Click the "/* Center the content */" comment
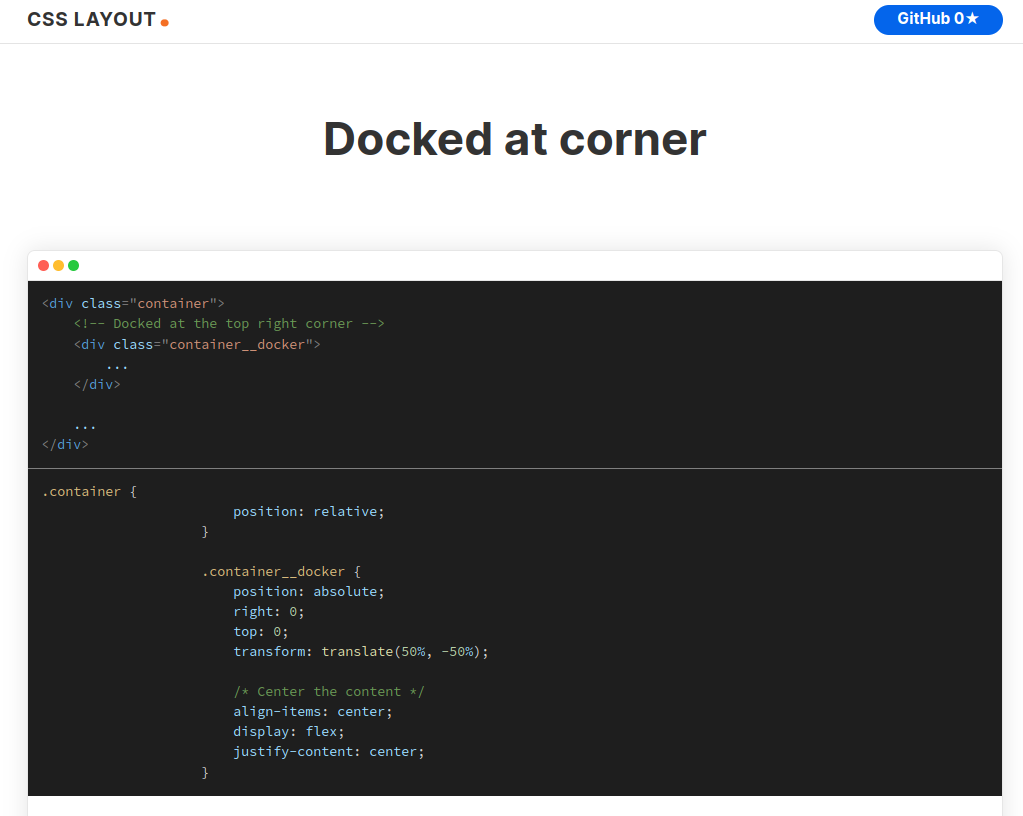The width and height of the screenshot is (1023, 816). pos(329,691)
